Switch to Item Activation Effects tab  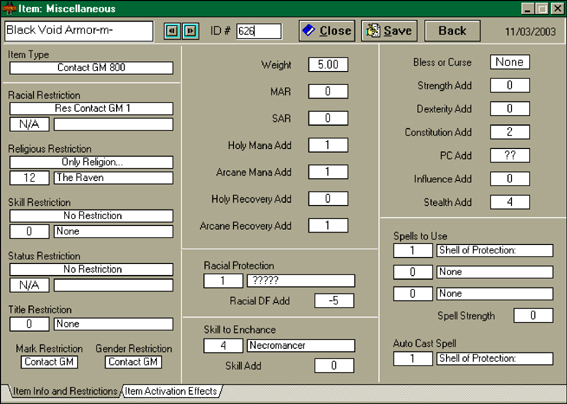[171, 391]
